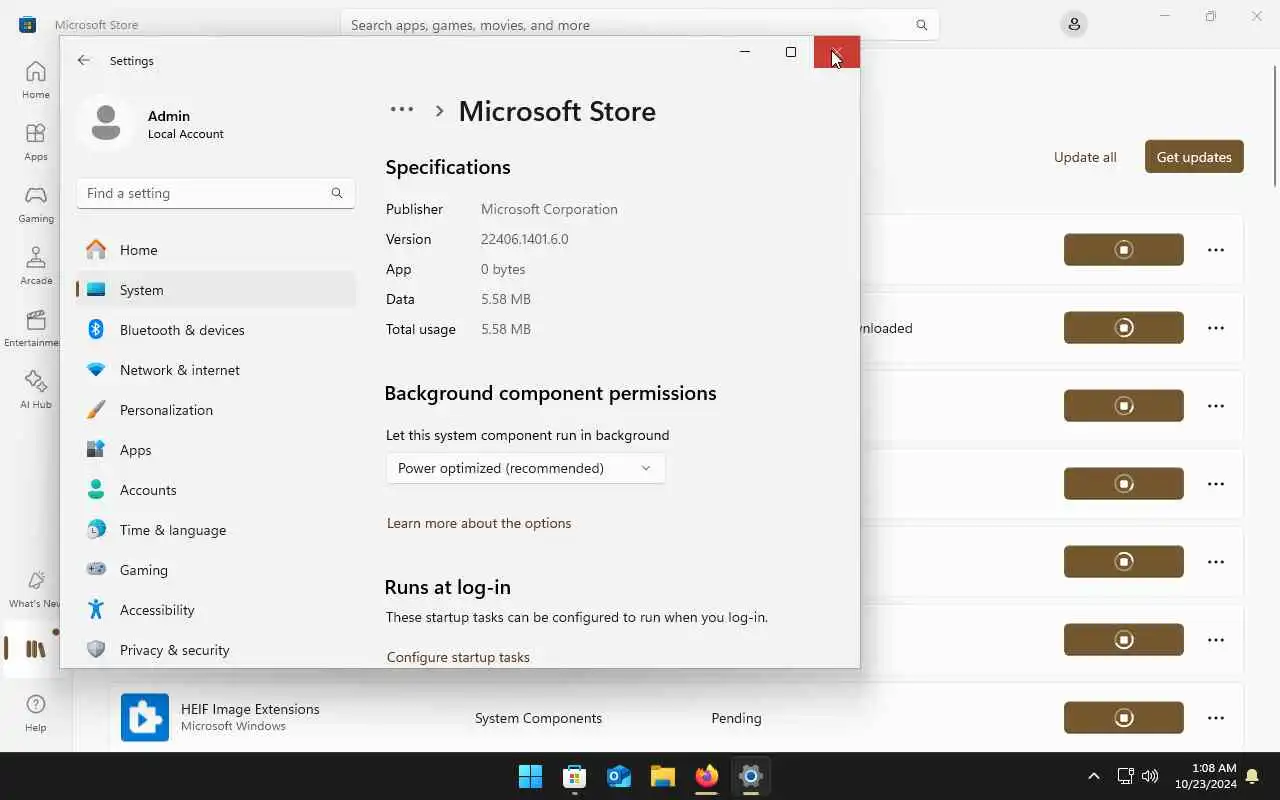
Task: Open Gaming section in Microsoft Store sidebar
Action: (x=35, y=204)
